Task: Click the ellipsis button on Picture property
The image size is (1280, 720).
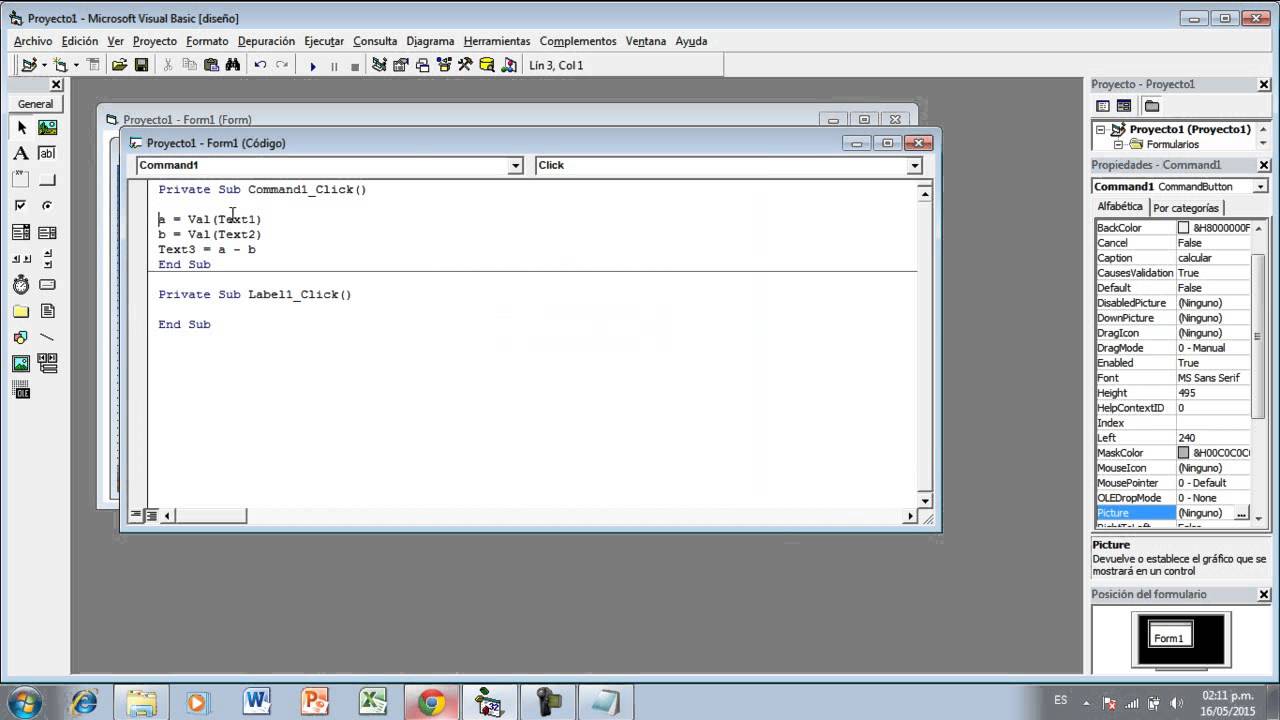Action: pos(1242,513)
